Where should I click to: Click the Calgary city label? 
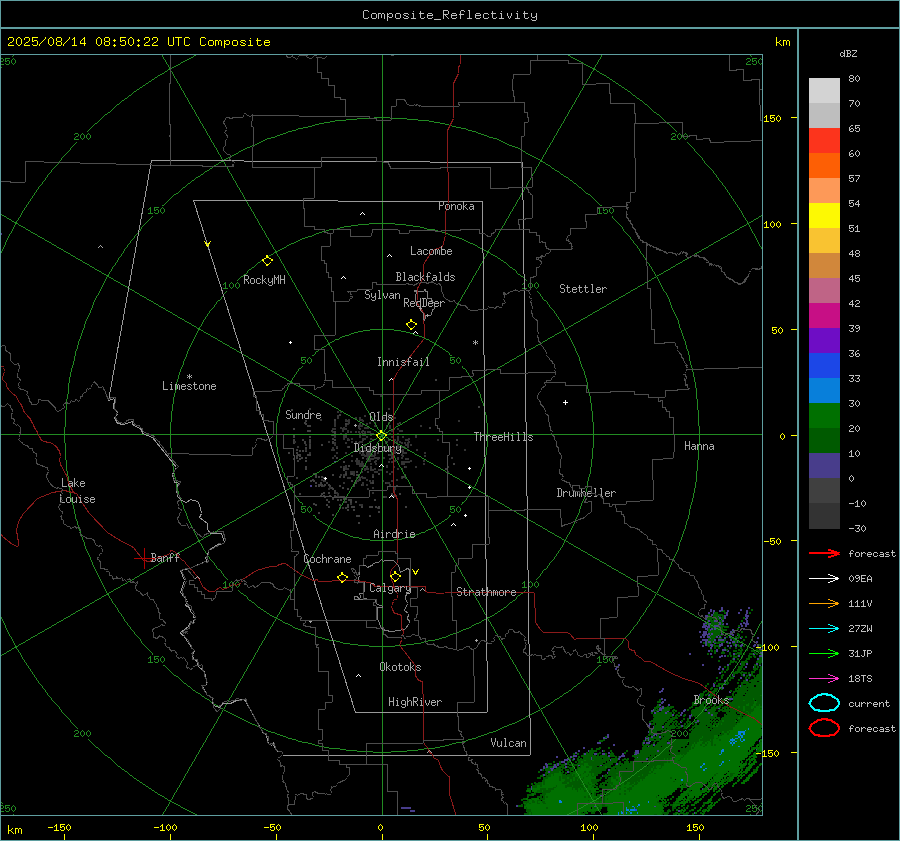pyautogui.click(x=390, y=588)
